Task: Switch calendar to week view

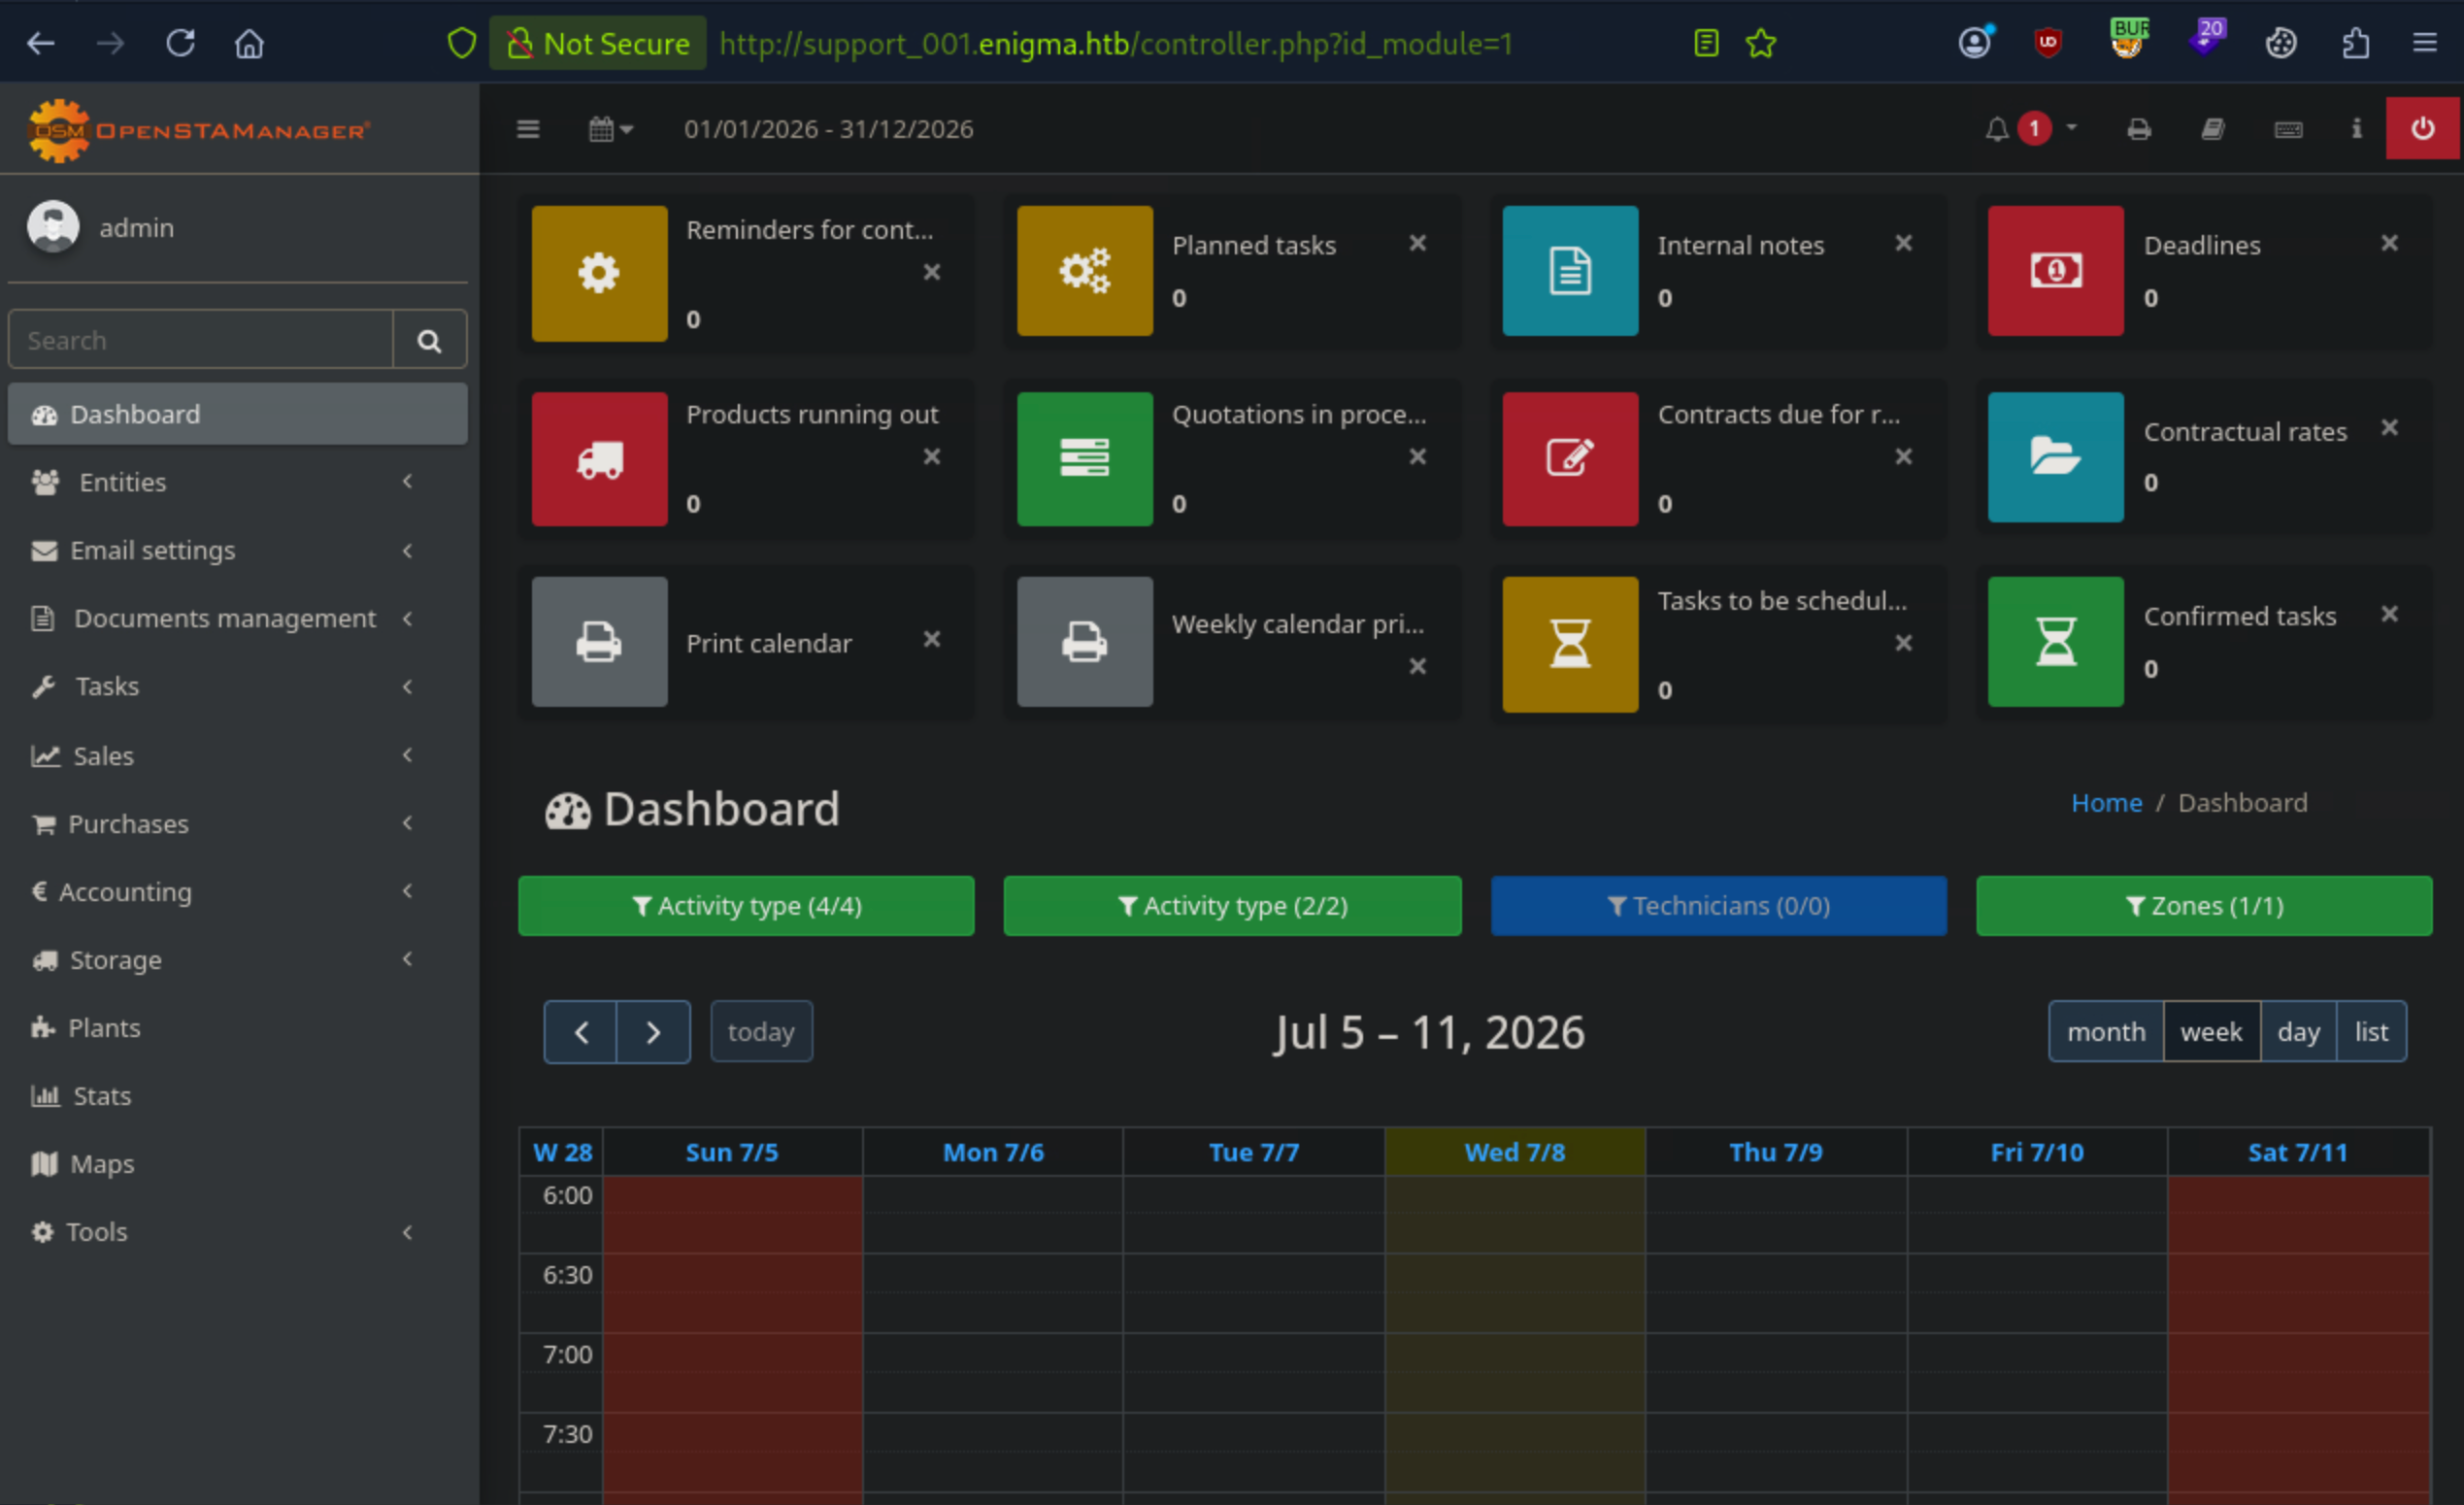Action: click(2210, 1031)
